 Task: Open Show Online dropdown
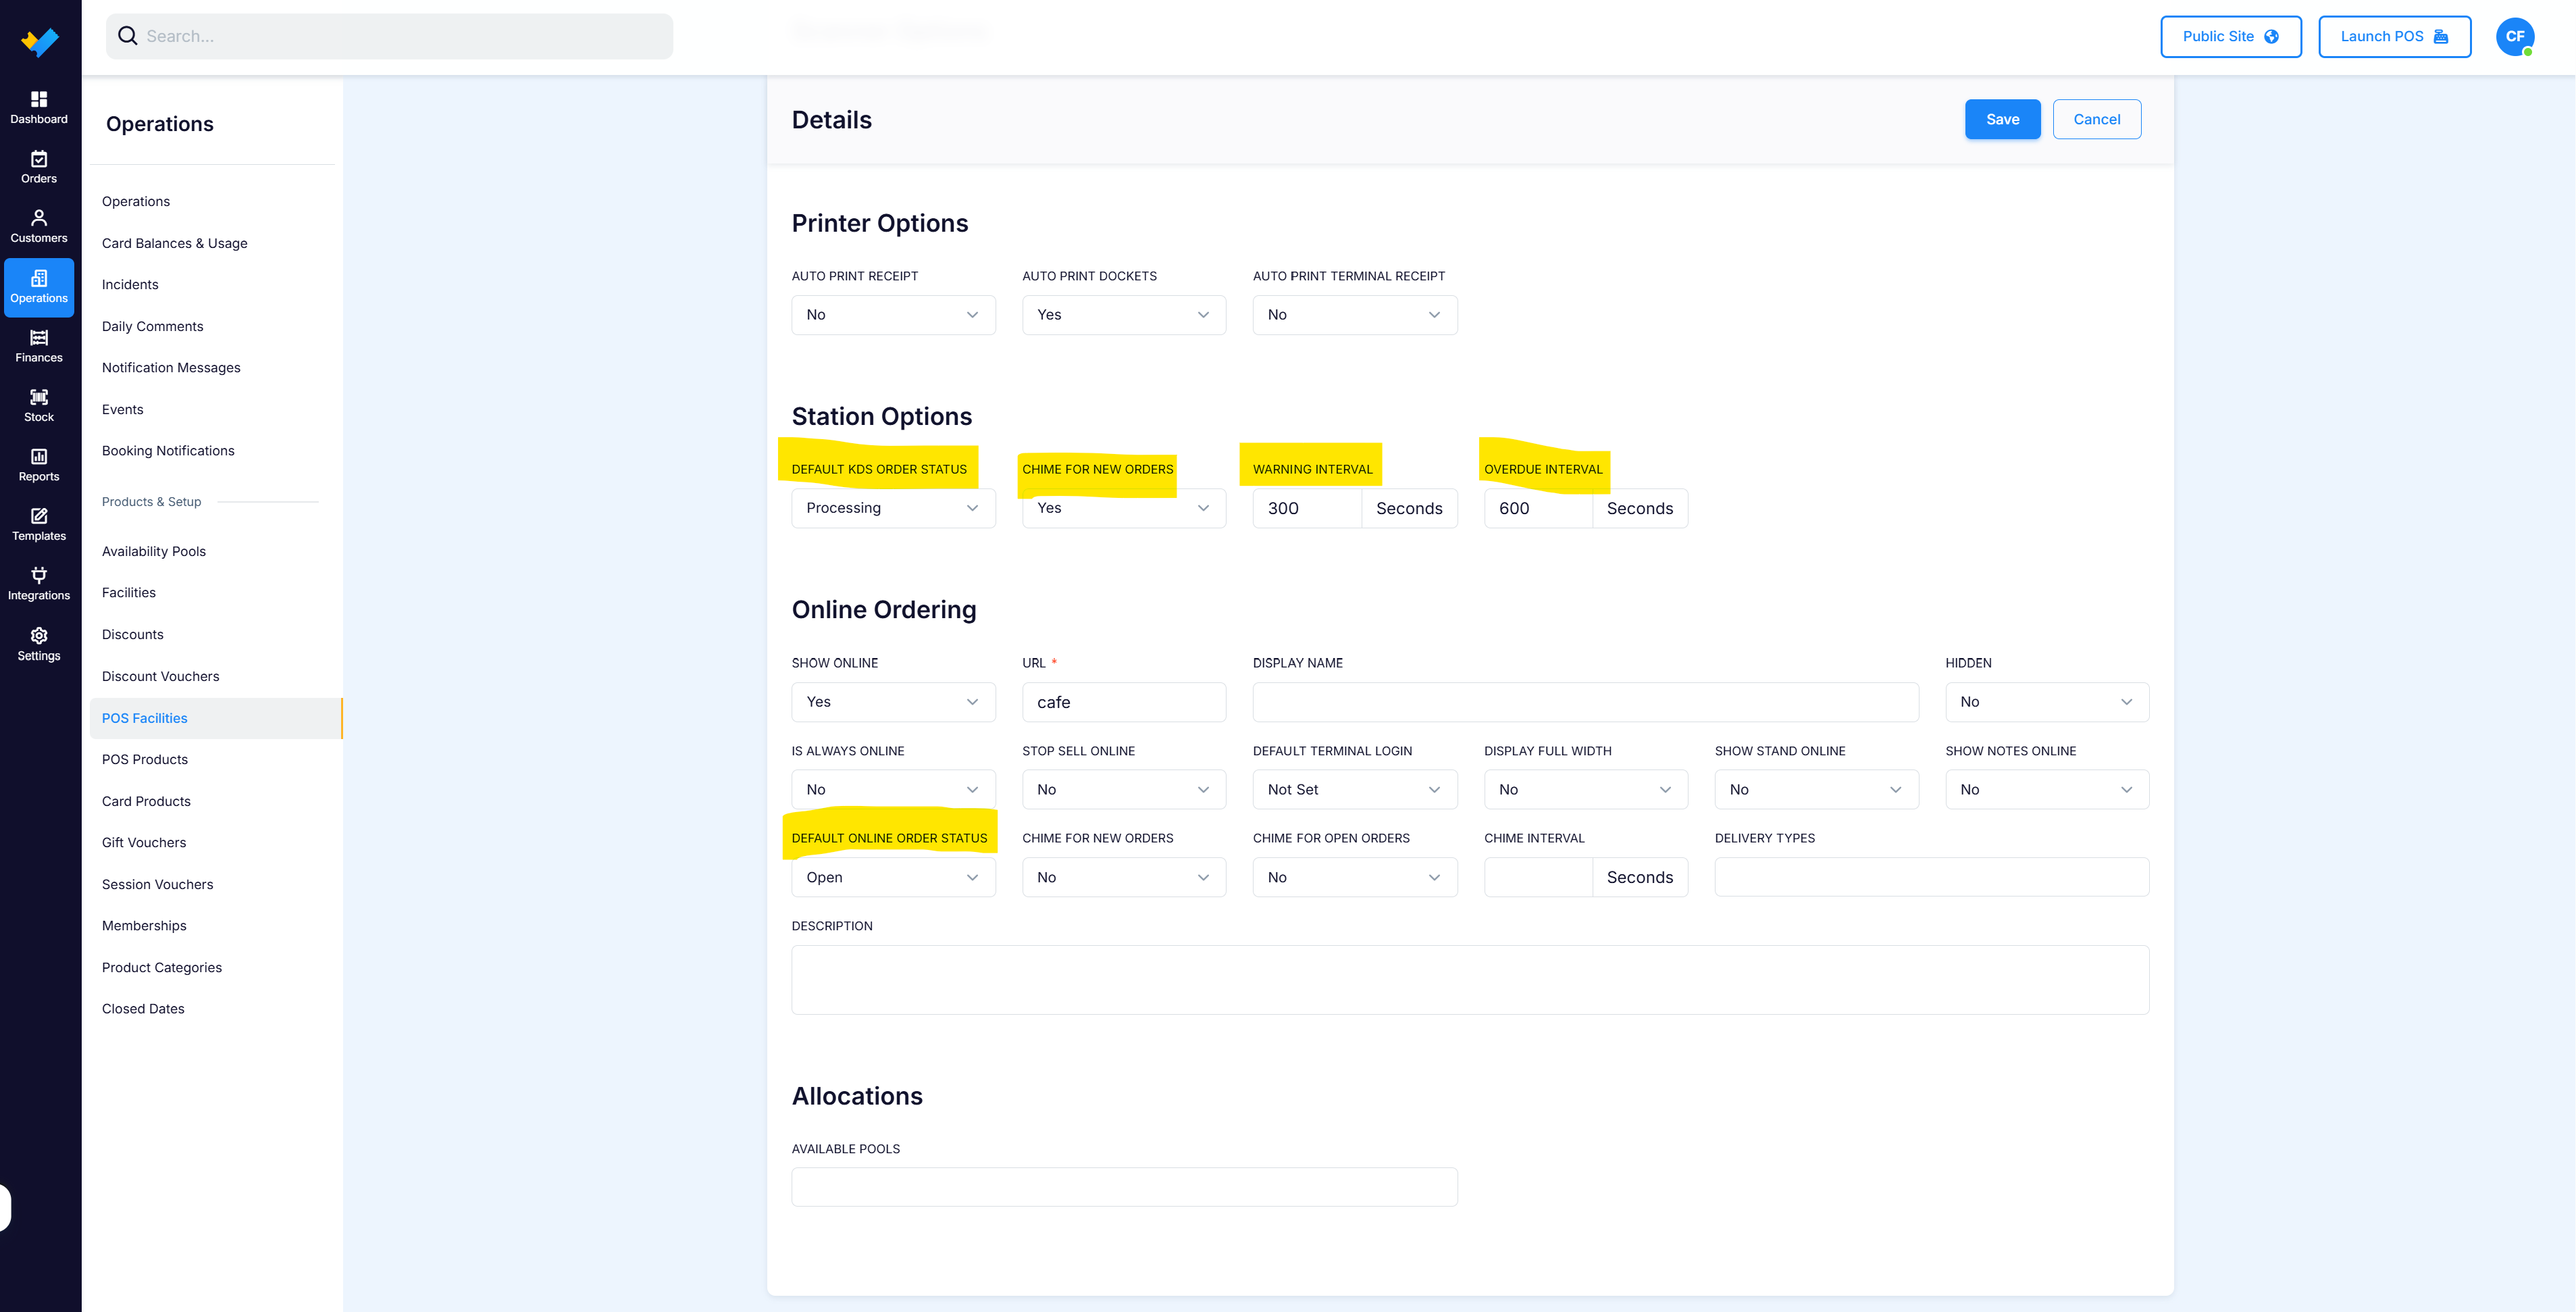tap(893, 702)
